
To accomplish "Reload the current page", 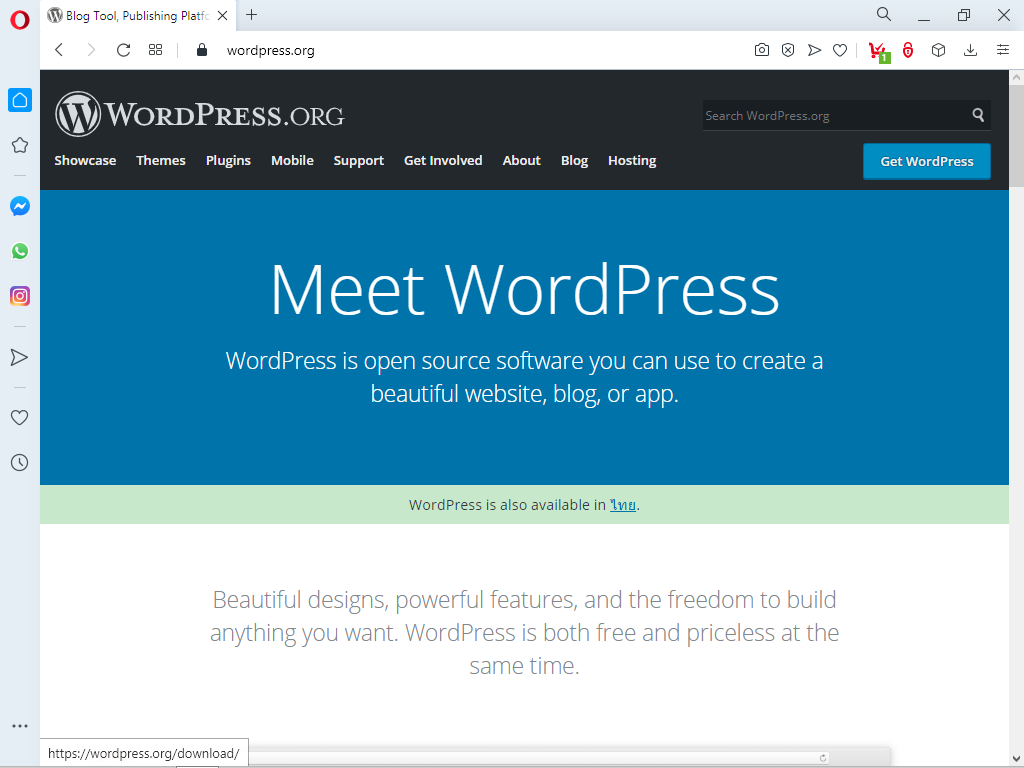I will 123,50.
